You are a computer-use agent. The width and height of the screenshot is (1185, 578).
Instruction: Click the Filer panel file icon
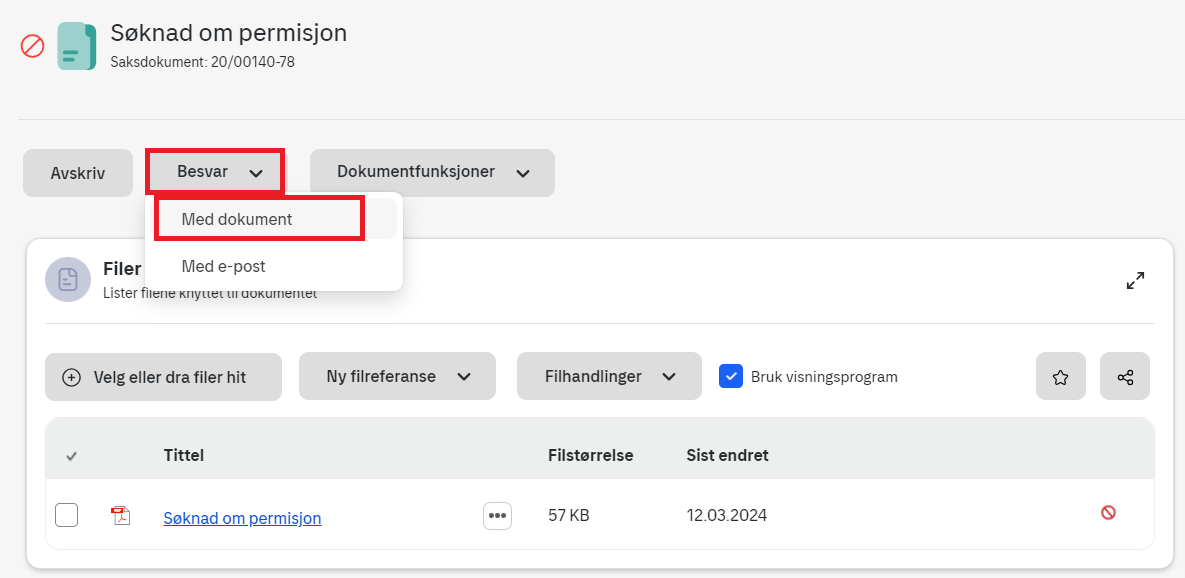(68, 280)
